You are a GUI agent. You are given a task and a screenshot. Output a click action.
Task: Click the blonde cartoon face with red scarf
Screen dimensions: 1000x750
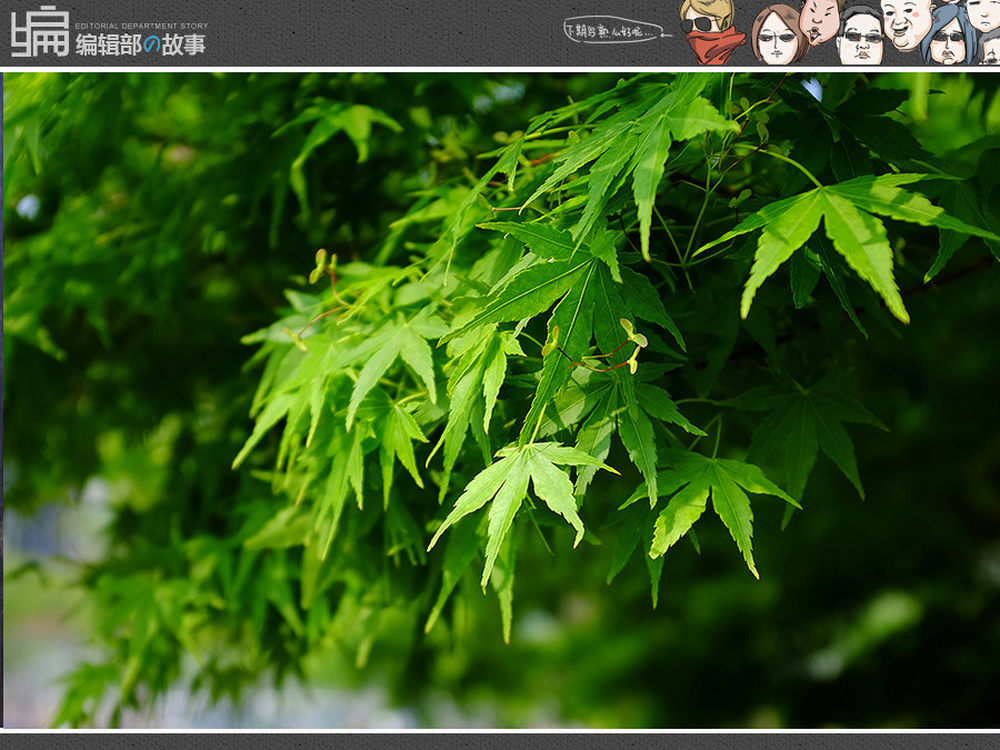tap(710, 32)
